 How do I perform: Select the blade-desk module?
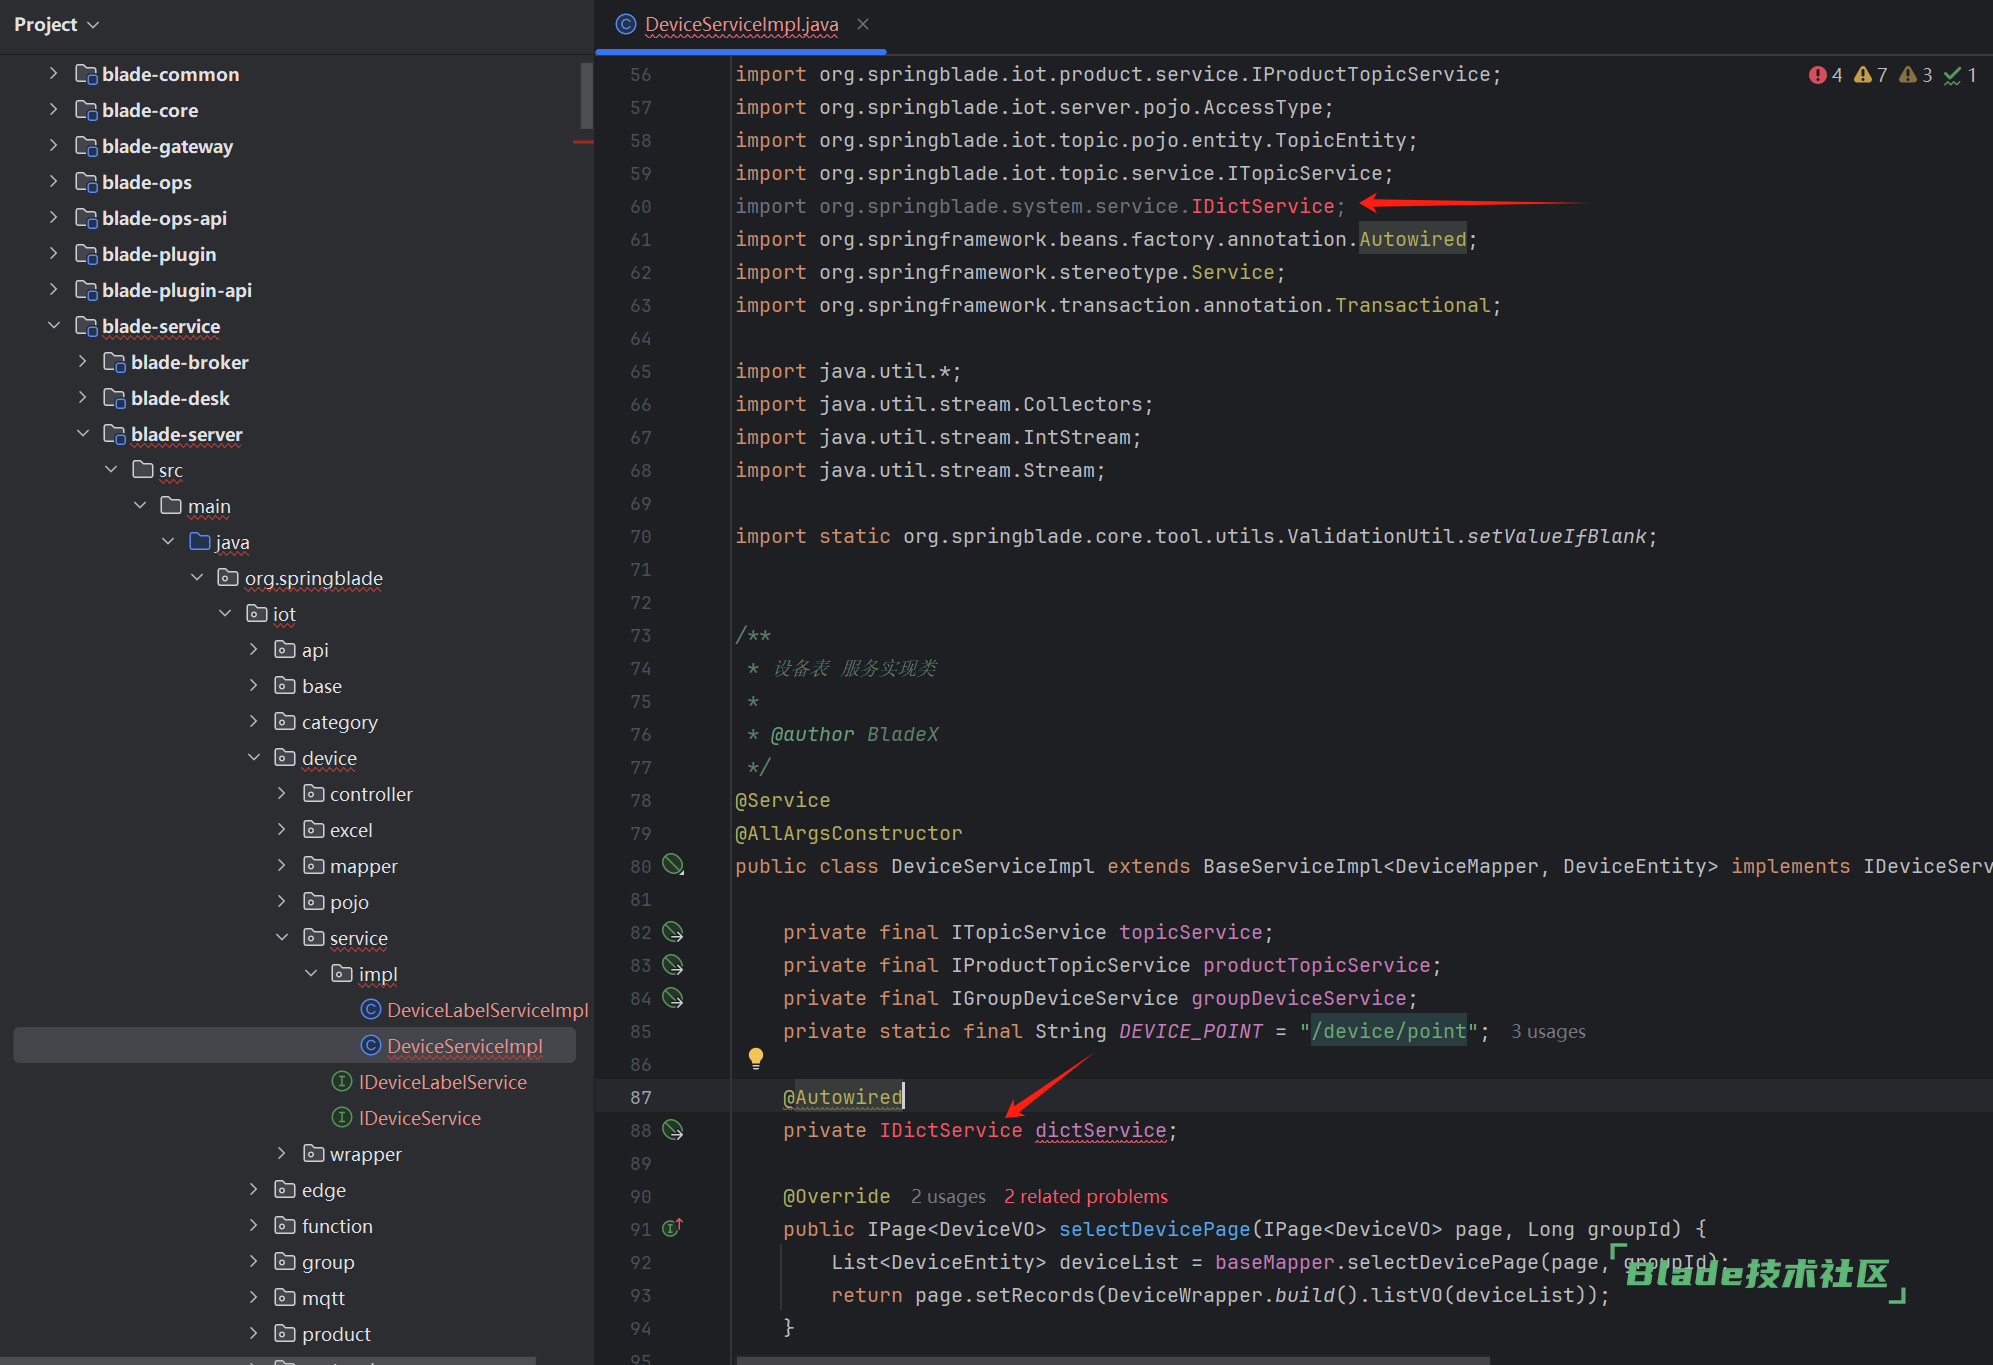click(180, 398)
